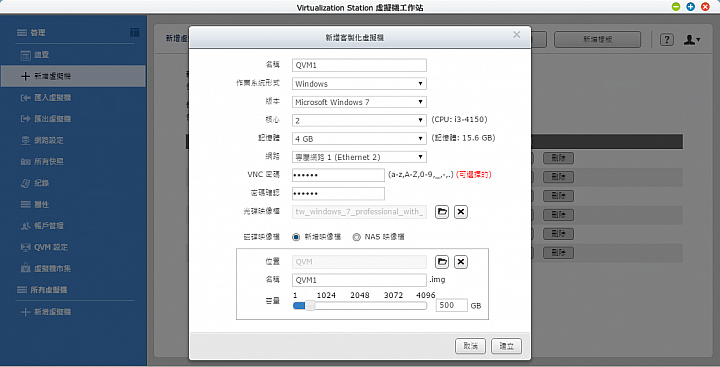Click the capacity value field showing 500
Screen dimensions: 720x367
point(451,305)
